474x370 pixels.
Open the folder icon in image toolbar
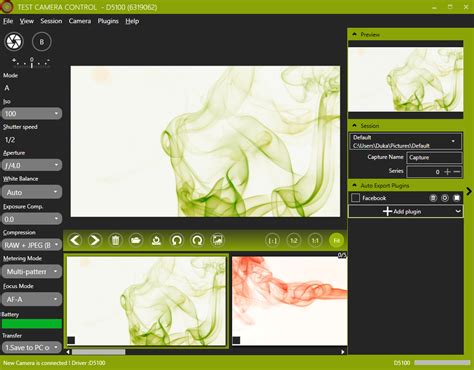point(136,240)
